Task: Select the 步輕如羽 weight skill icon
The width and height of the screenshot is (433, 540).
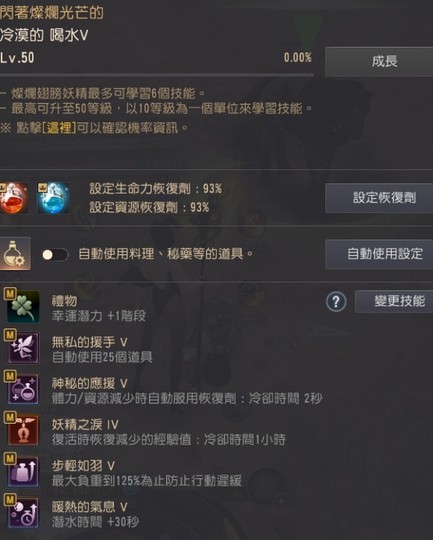Action: [23, 471]
